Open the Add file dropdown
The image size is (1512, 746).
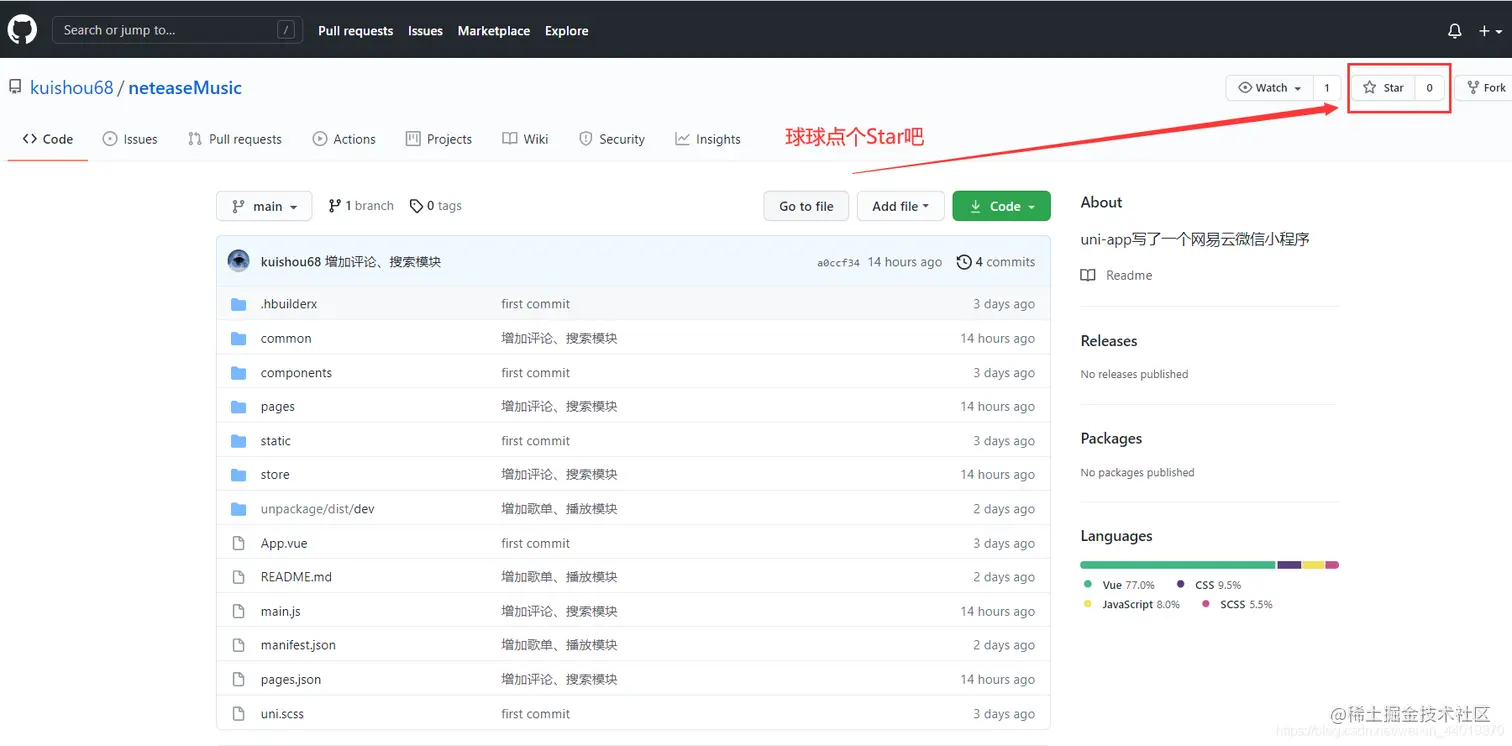click(900, 206)
